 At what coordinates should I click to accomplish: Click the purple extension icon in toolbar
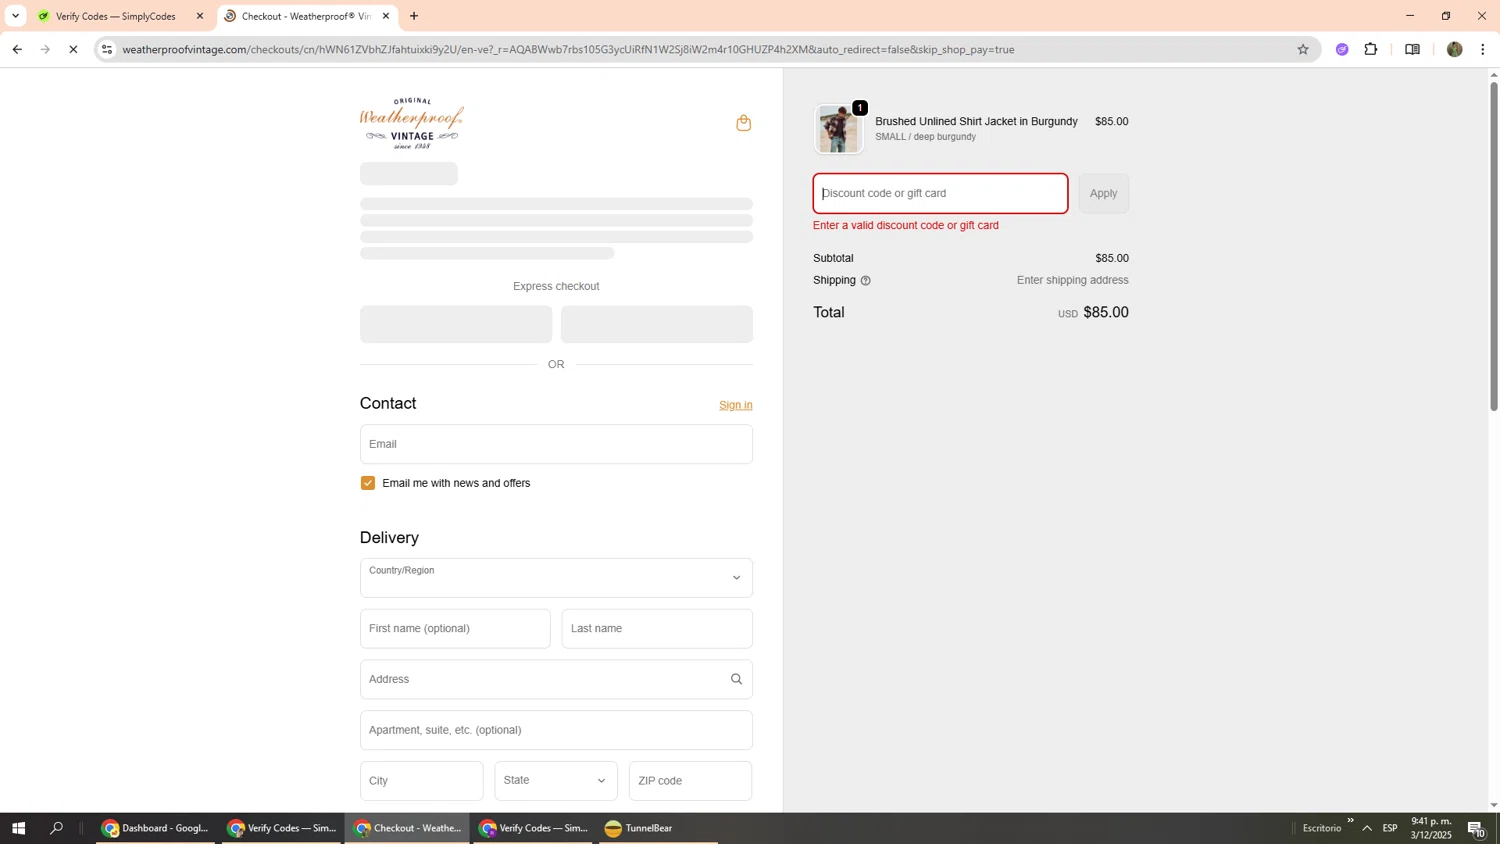[x=1342, y=49]
